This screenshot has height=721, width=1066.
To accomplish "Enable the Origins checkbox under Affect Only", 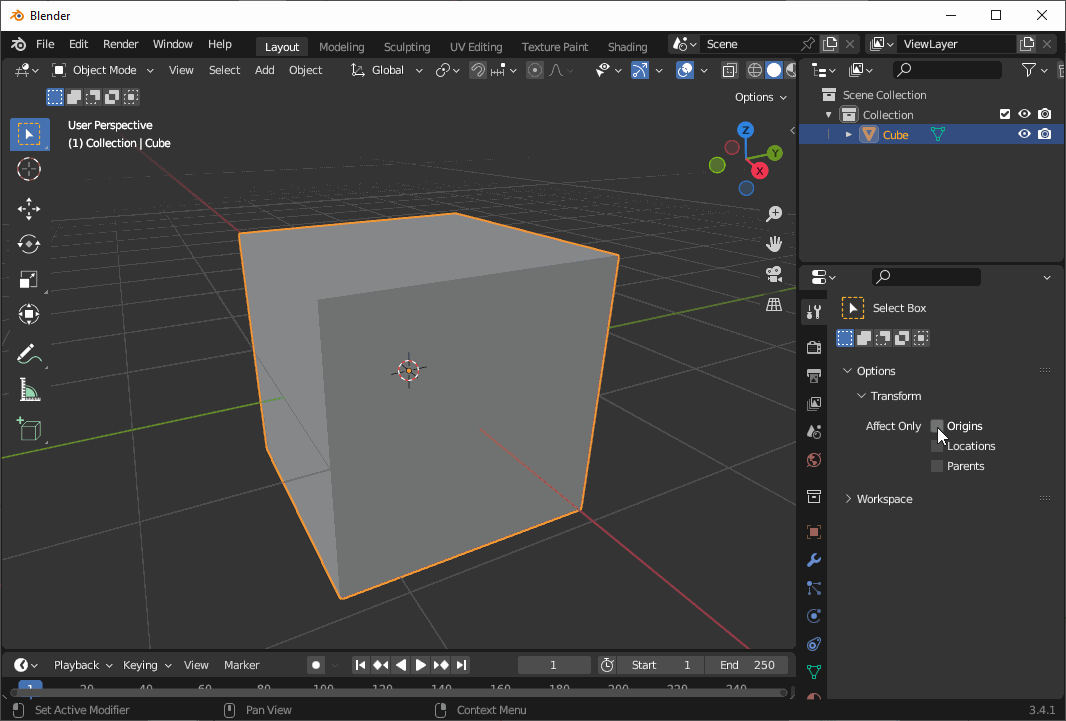I will point(938,426).
